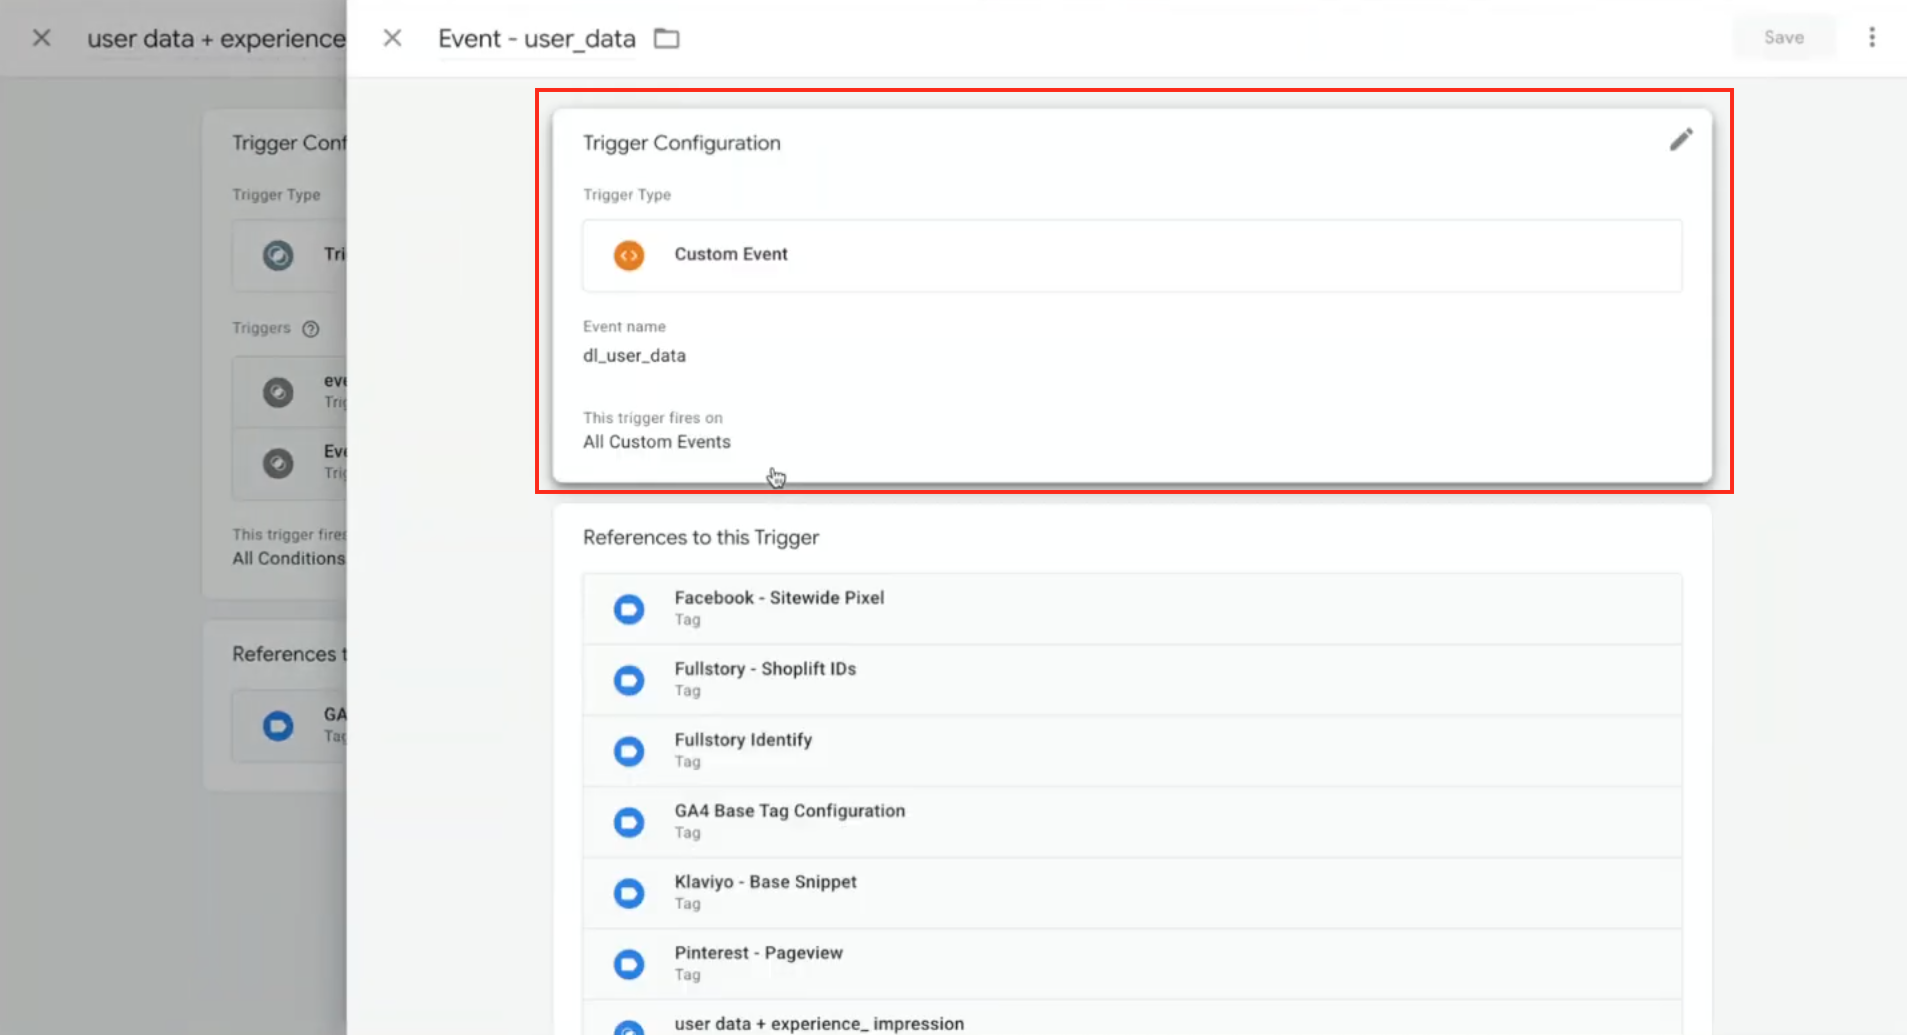
Task: Open the three-dot more options menu
Action: 1872,38
